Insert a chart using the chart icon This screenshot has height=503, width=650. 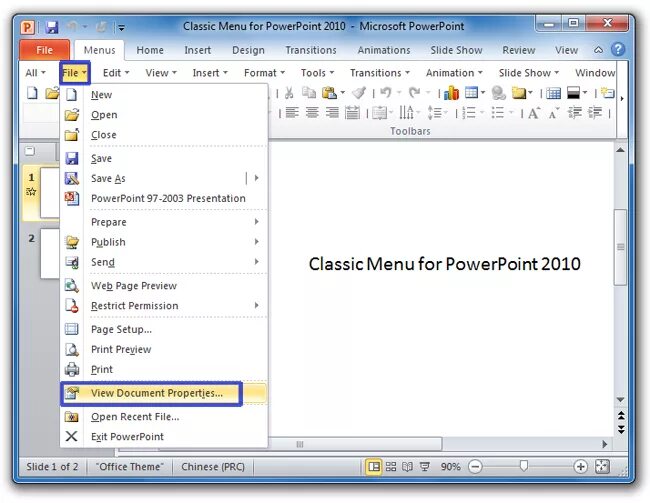click(x=451, y=93)
